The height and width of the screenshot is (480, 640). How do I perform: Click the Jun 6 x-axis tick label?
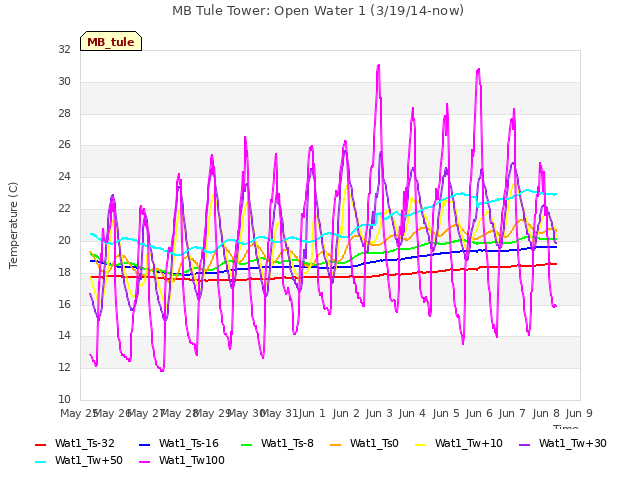[479, 413]
